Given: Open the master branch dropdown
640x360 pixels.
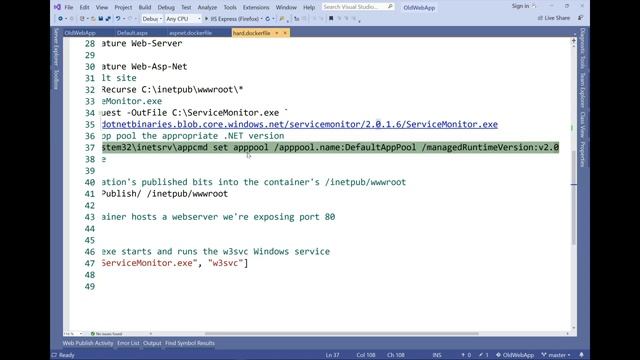Looking at the screenshot, I should (556, 355).
